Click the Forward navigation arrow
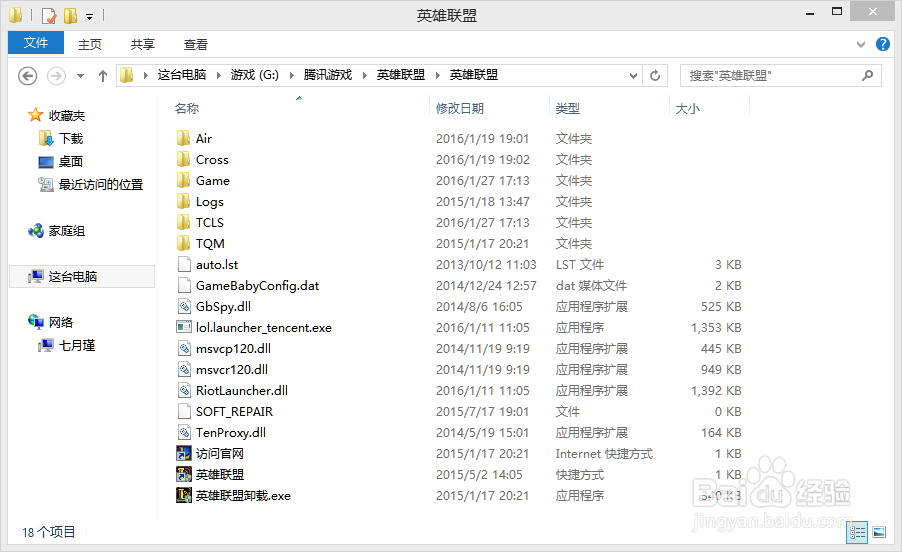The image size is (902, 552). tap(56, 75)
